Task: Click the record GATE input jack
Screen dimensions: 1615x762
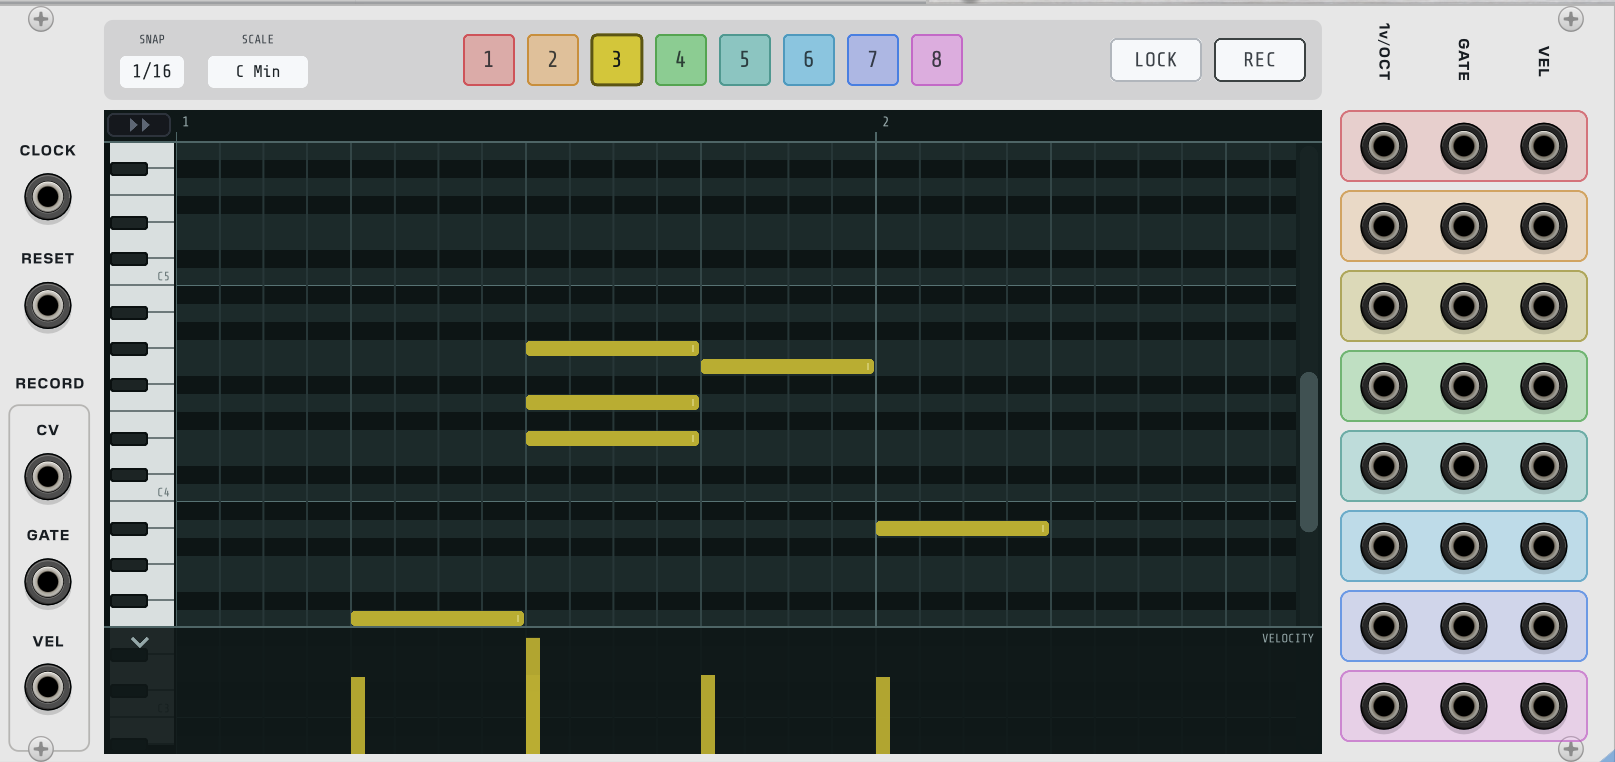Action: coord(48,582)
